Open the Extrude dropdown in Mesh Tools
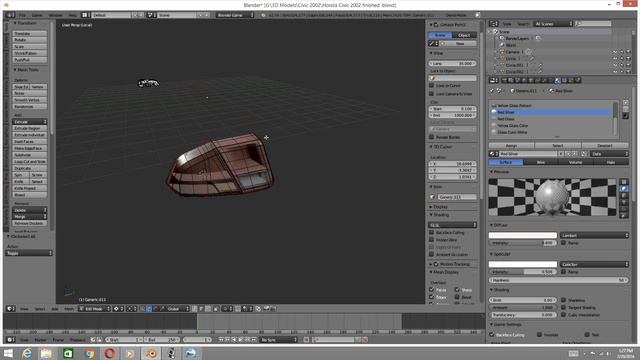640x360 pixels. tap(29, 122)
